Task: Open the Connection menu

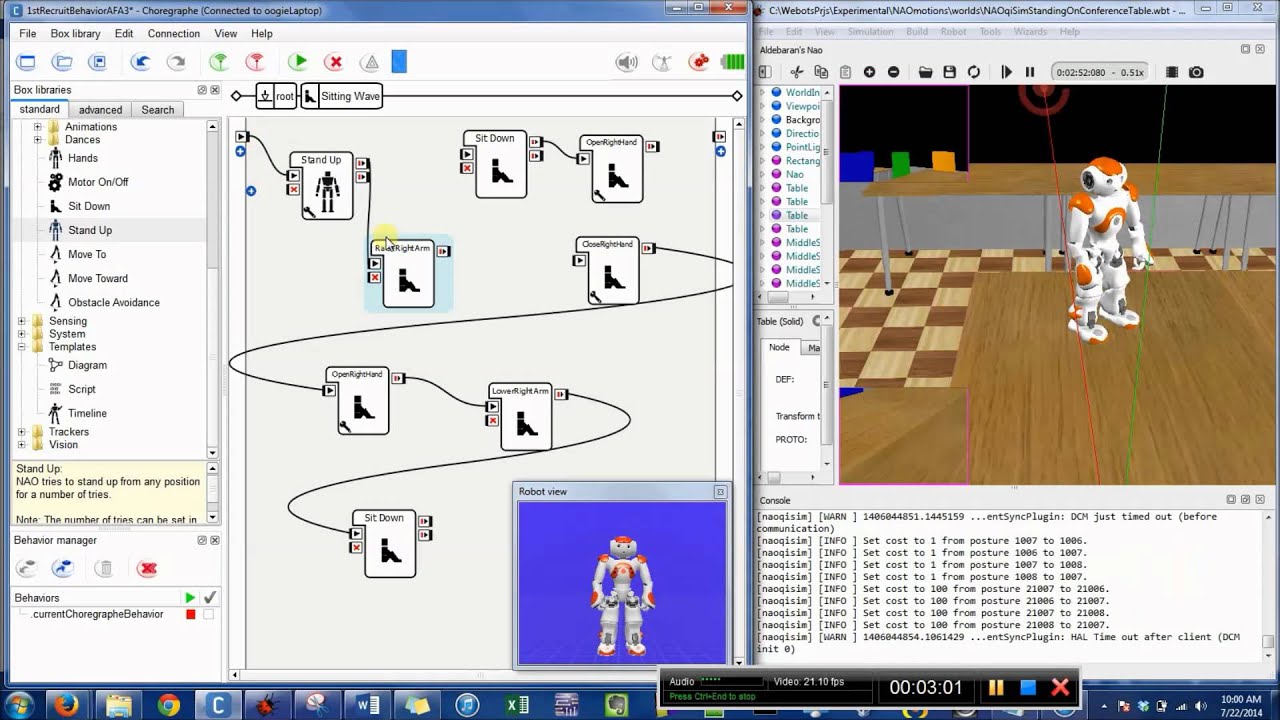Action: pyautogui.click(x=174, y=33)
